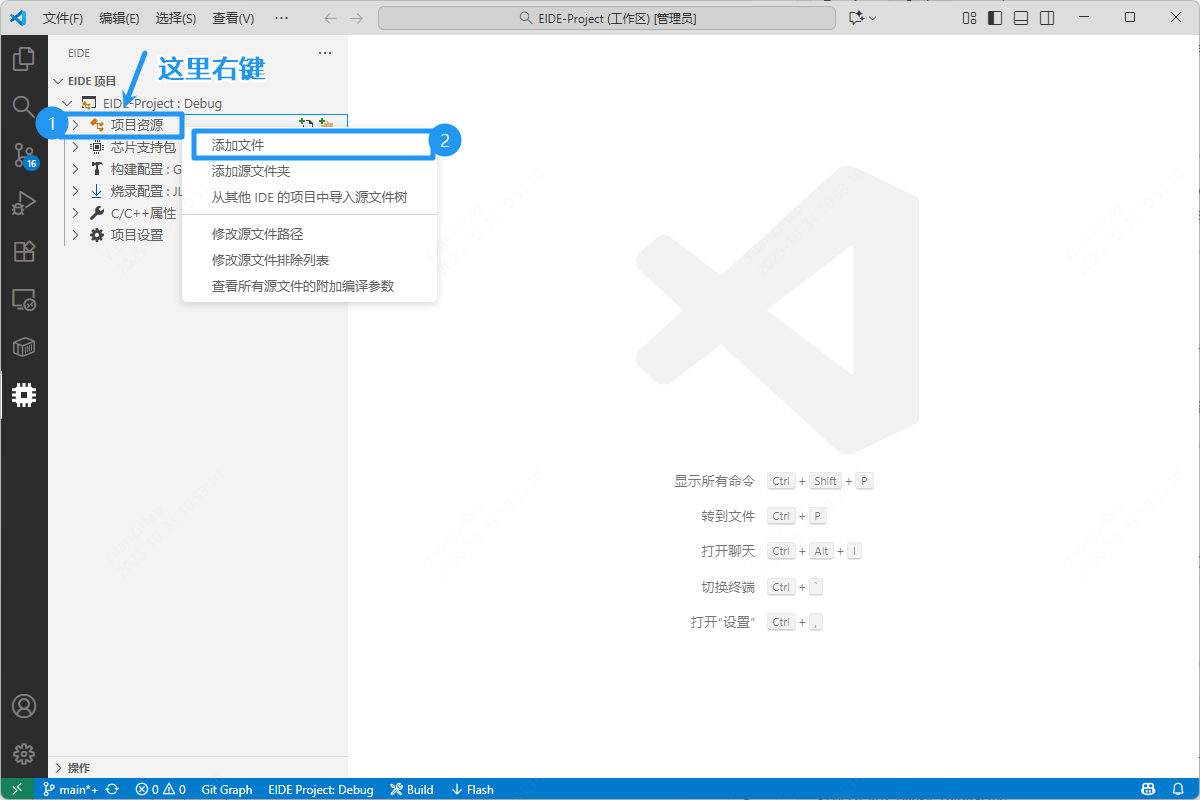Expand the 芯片支持包 tree item
The width and height of the screenshot is (1200, 800).
(76, 146)
